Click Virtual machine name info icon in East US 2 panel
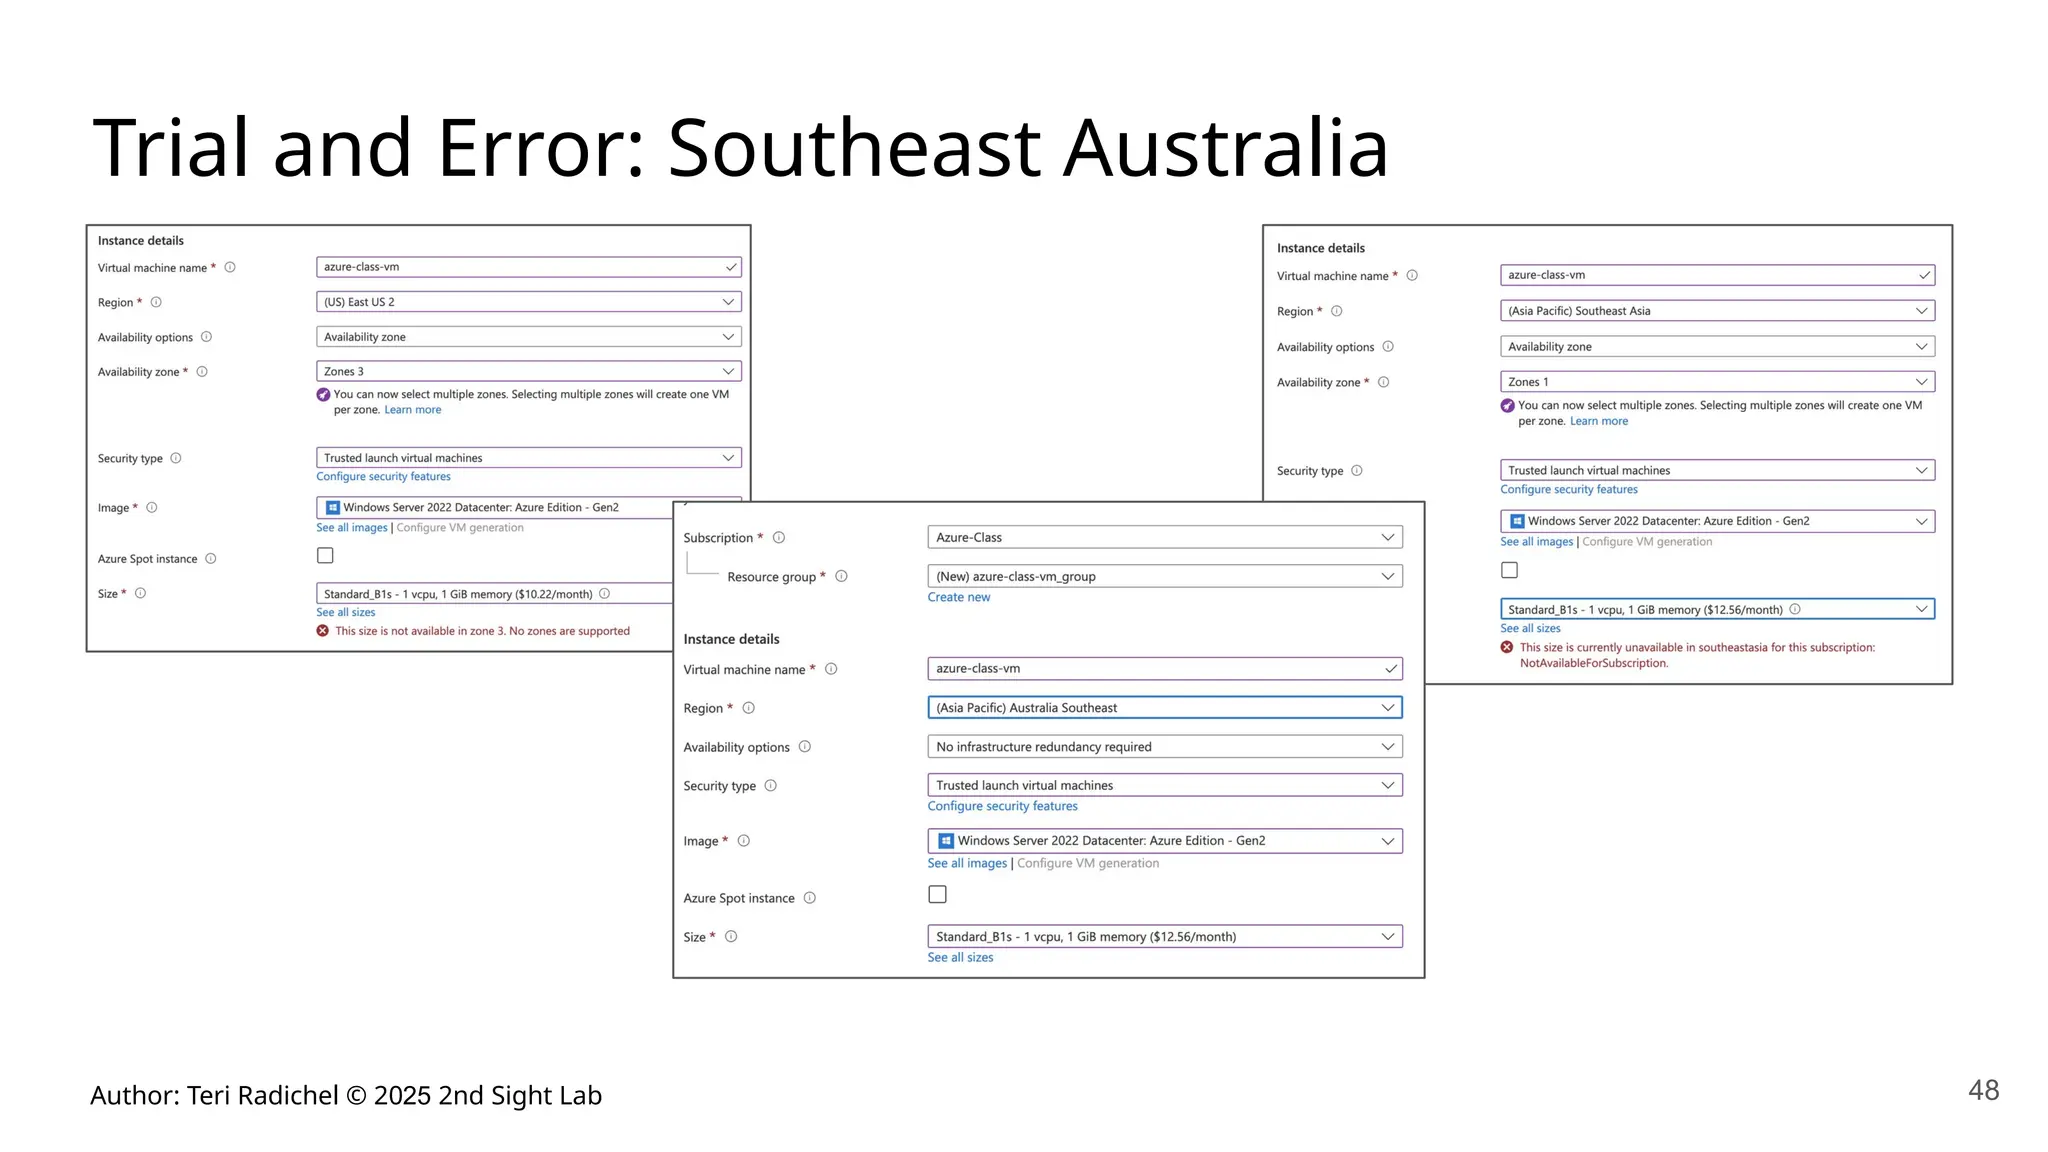 (230, 267)
